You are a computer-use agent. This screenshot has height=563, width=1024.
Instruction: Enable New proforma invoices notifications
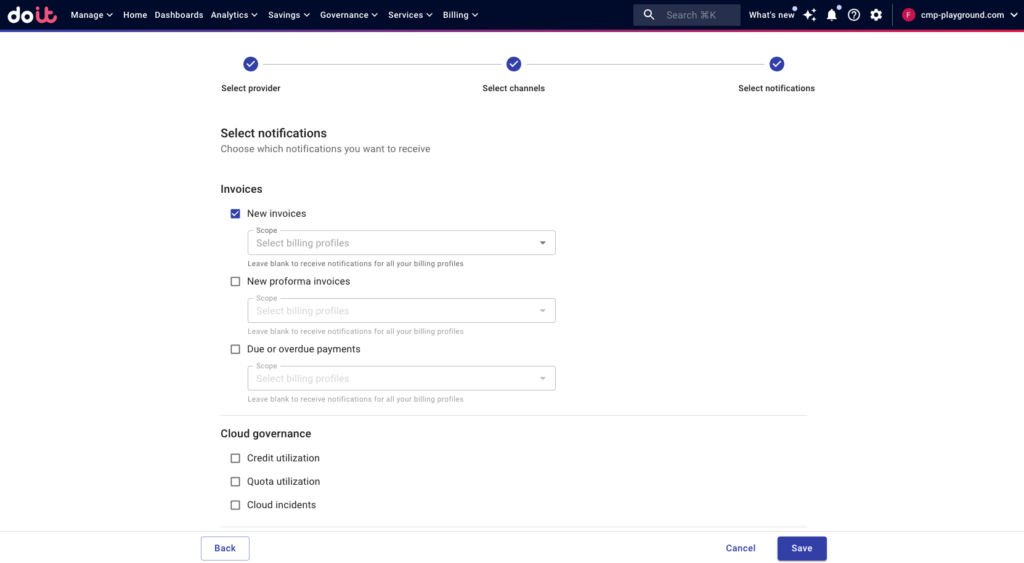236,282
